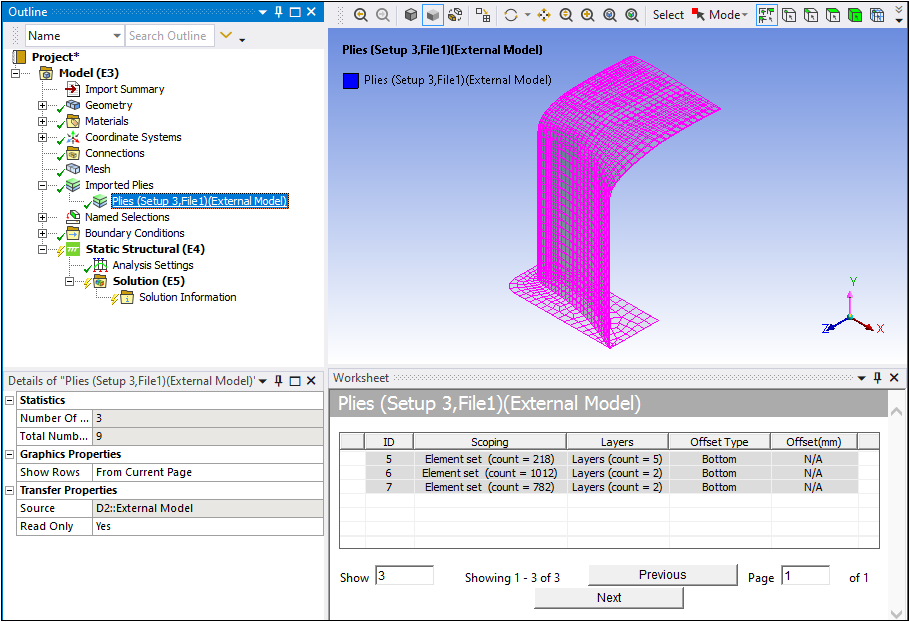Toggle the pin on Outline panel
This screenshot has height=622, width=910.
pos(277,12)
